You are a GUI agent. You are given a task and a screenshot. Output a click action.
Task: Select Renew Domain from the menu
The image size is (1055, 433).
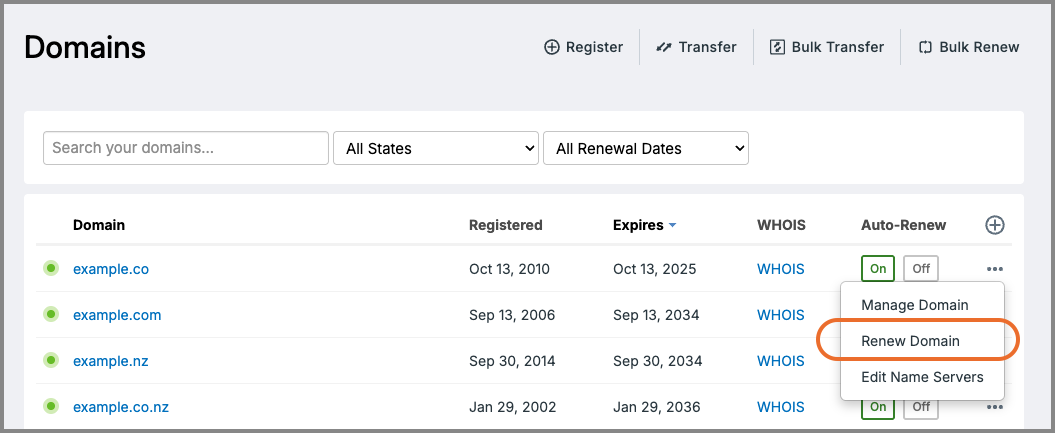point(910,341)
